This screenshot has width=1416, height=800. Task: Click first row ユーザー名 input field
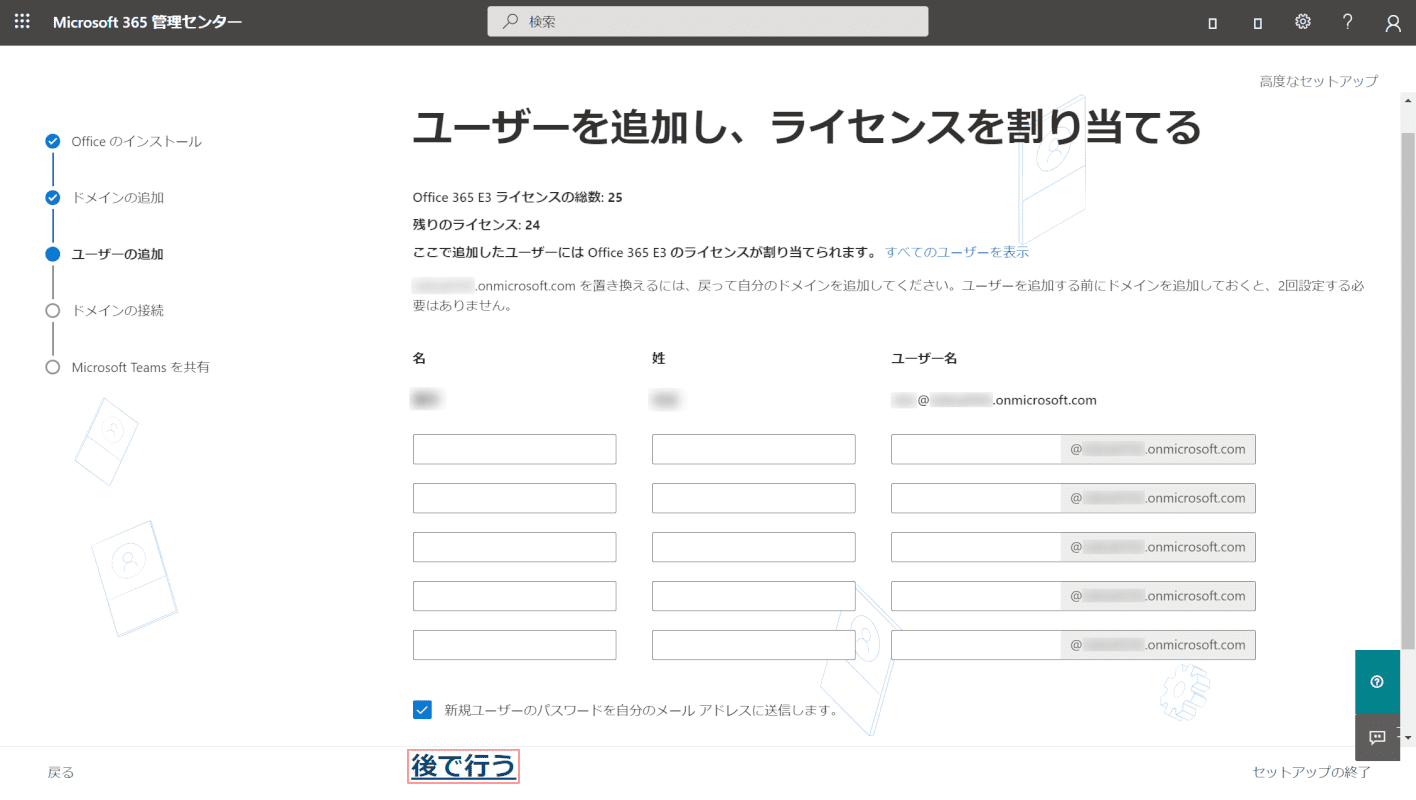point(976,449)
